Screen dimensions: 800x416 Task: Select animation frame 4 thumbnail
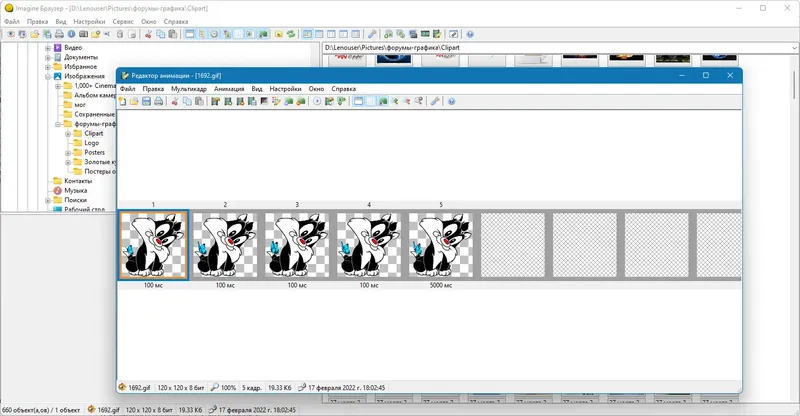369,245
